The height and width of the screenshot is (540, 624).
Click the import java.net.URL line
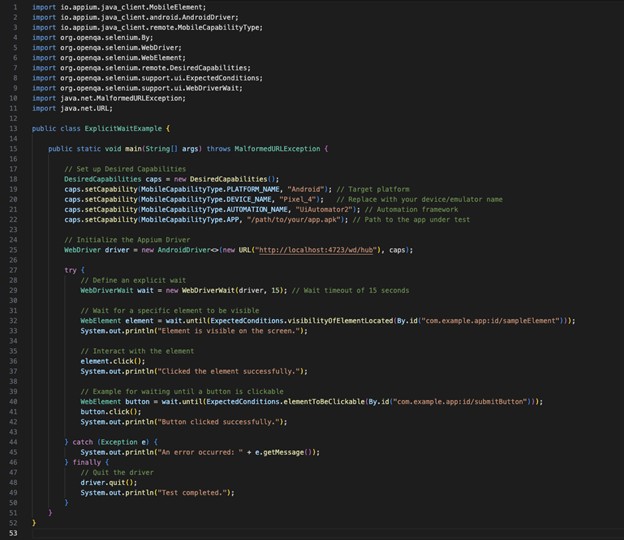point(72,108)
